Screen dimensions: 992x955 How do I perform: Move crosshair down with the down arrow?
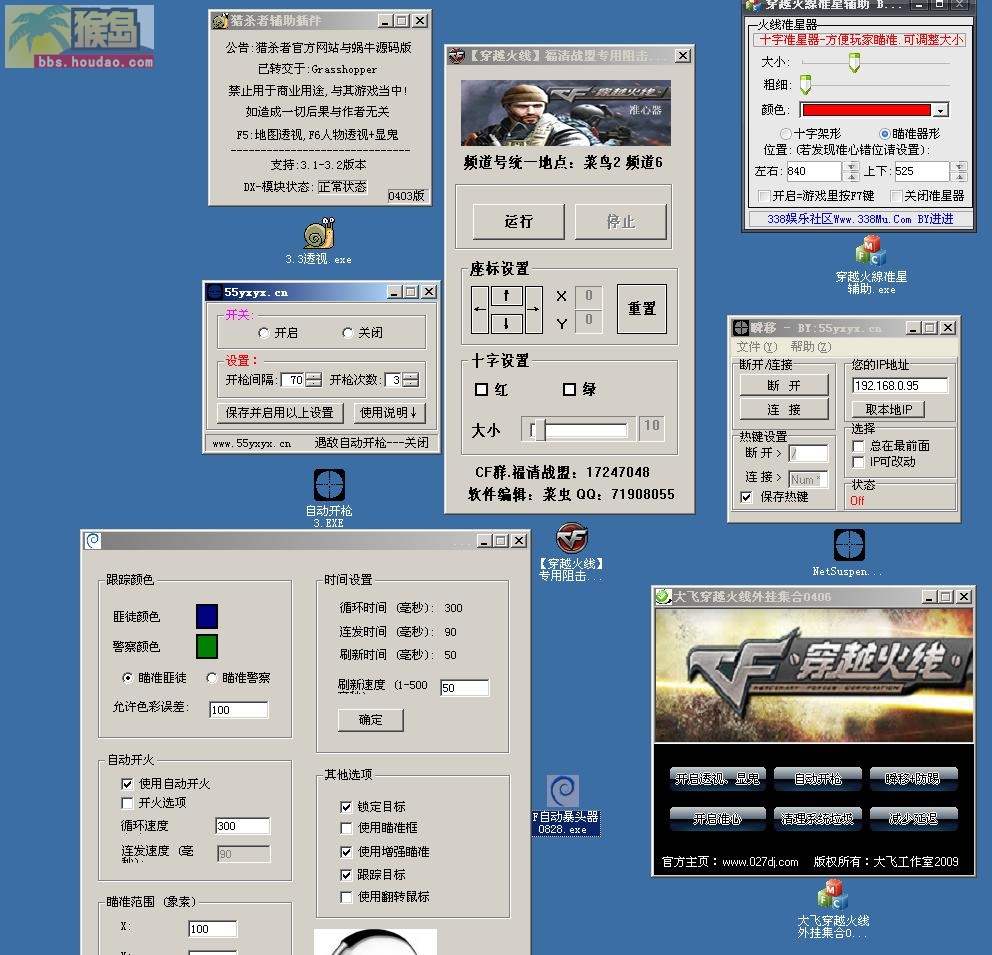pyautogui.click(x=507, y=323)
